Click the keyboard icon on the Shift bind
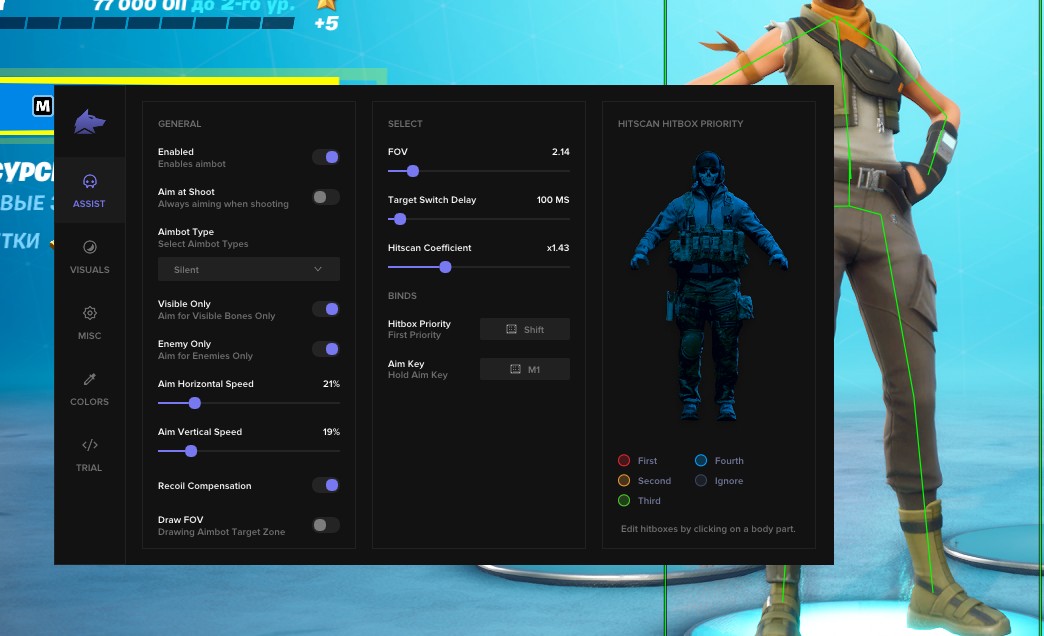The height and width of the screenshot is (636, 1044). pos(510,328)
